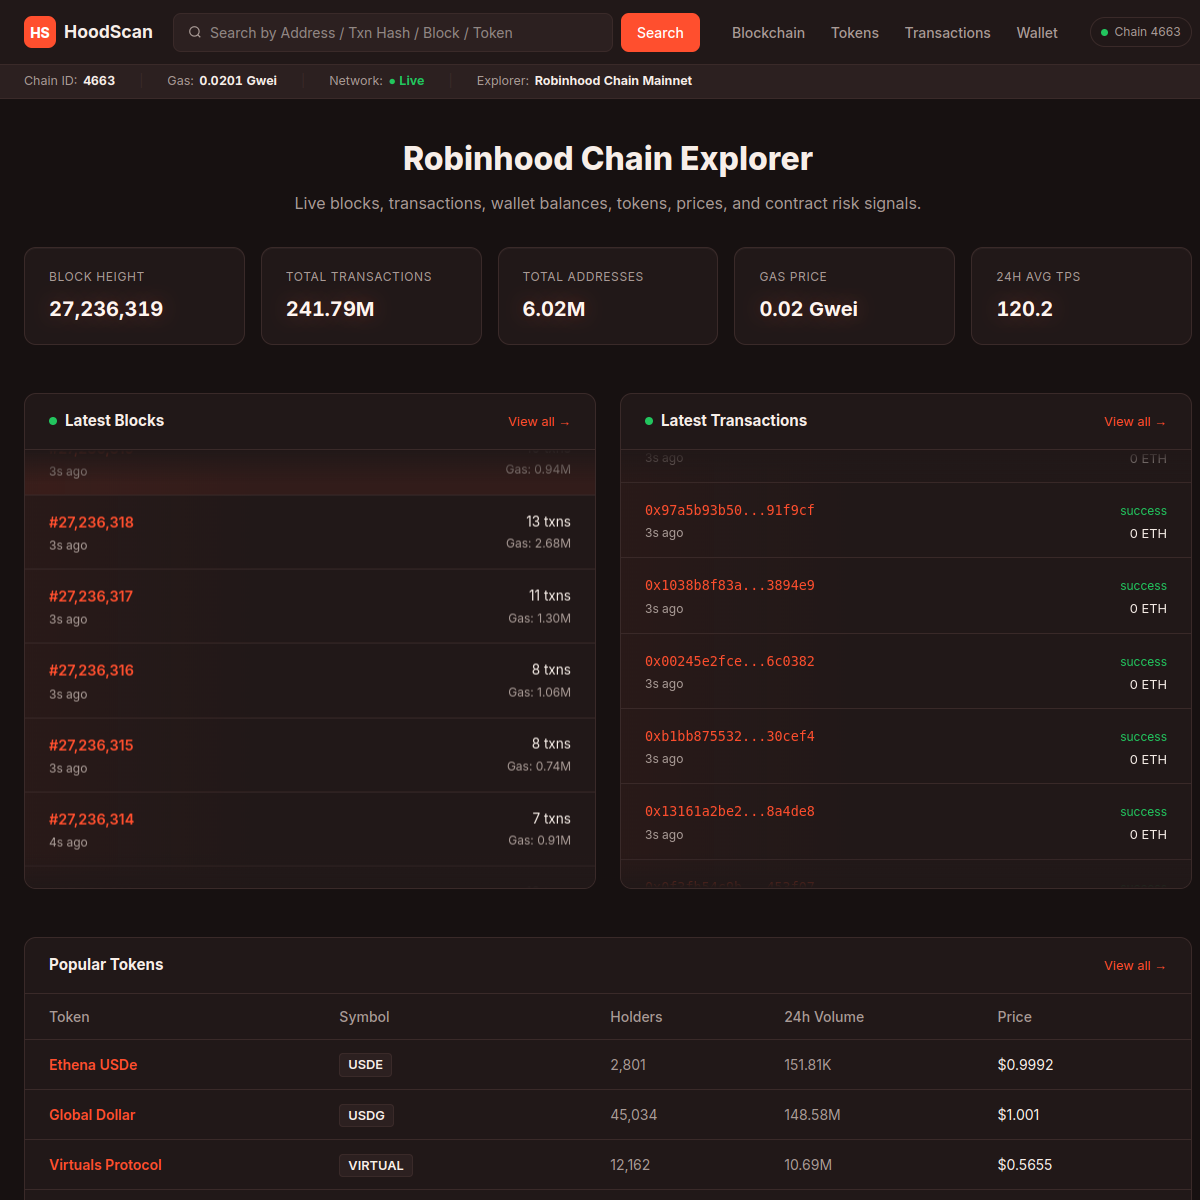Image resolution: width=1200 pixels, height=1200 pixels.
Task: Click the HS HoodScan logo icon
Action: (x=40, y=33)
